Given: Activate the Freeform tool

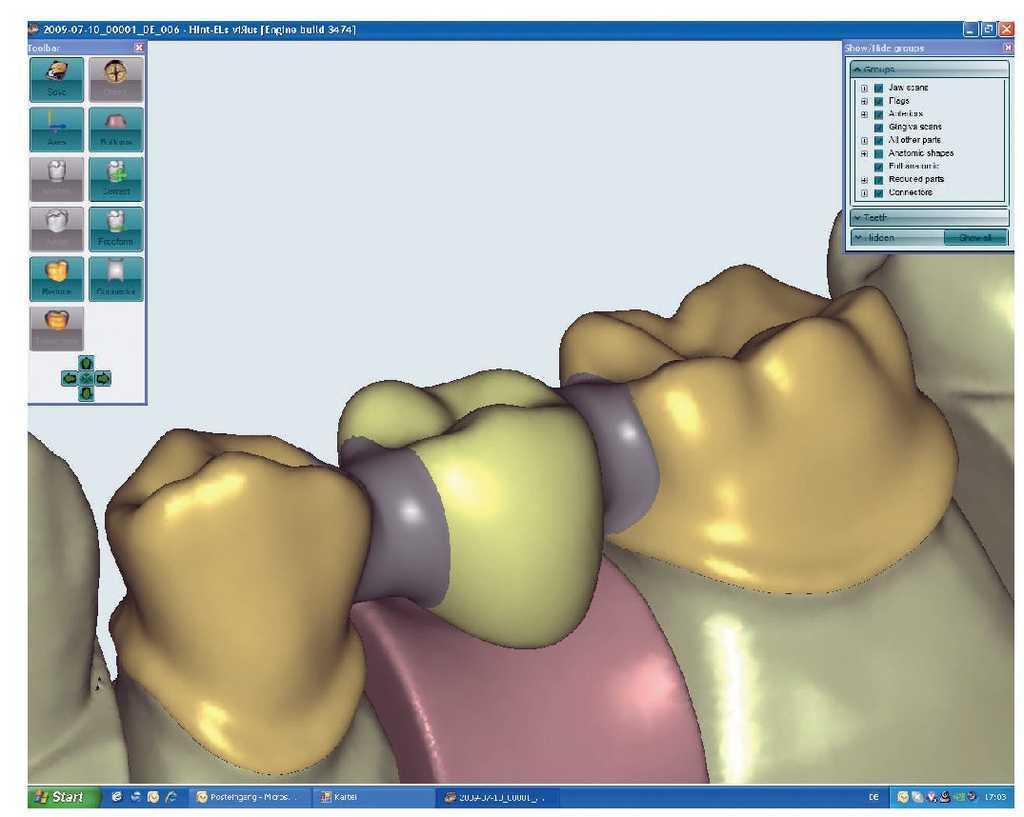Looking at the screenshot, I should [116, 228].
